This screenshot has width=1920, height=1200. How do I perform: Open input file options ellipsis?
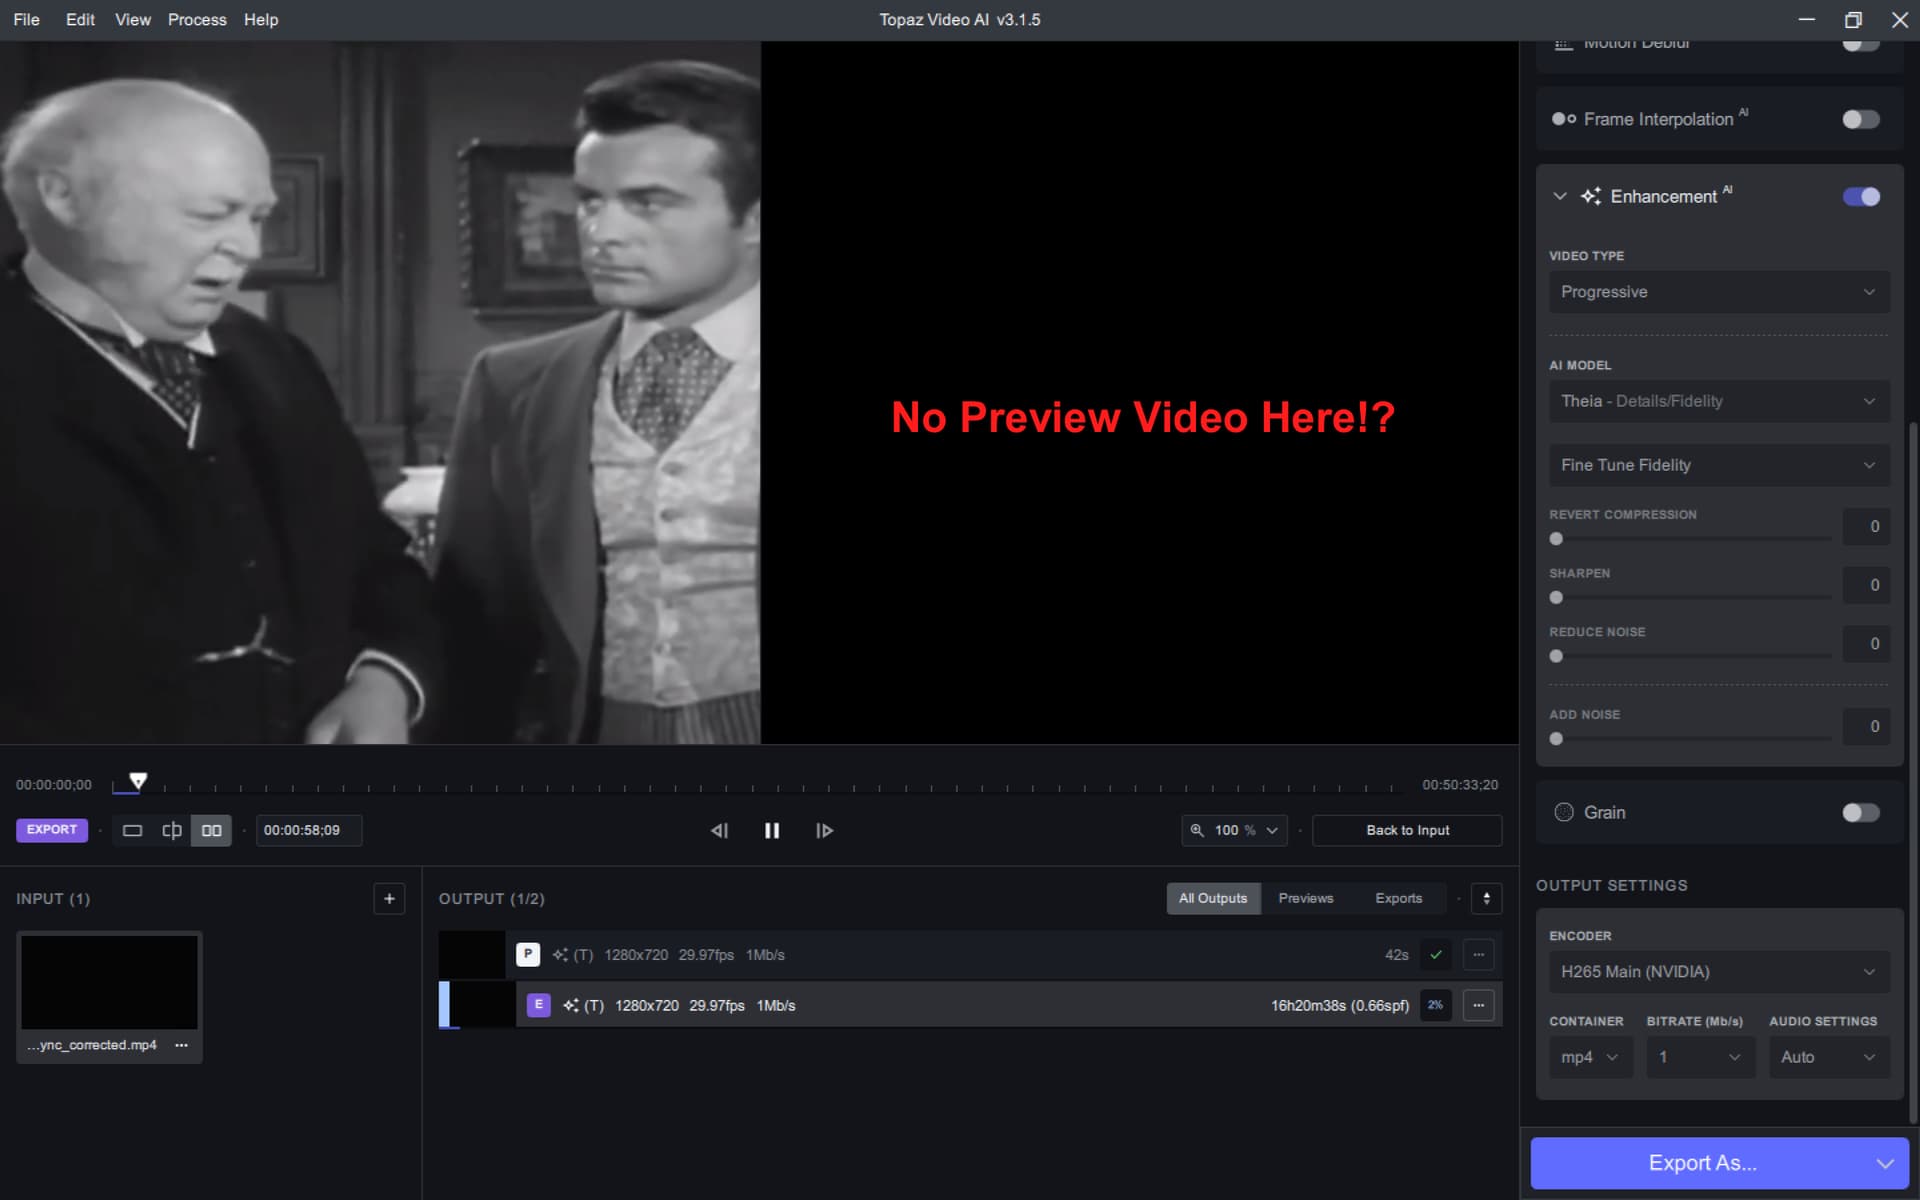(181, 1045)
